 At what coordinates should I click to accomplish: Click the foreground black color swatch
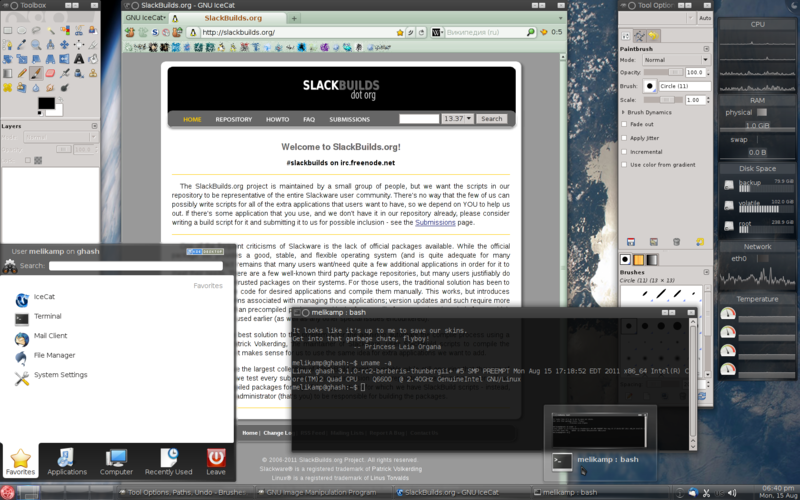tap(46, 103)
